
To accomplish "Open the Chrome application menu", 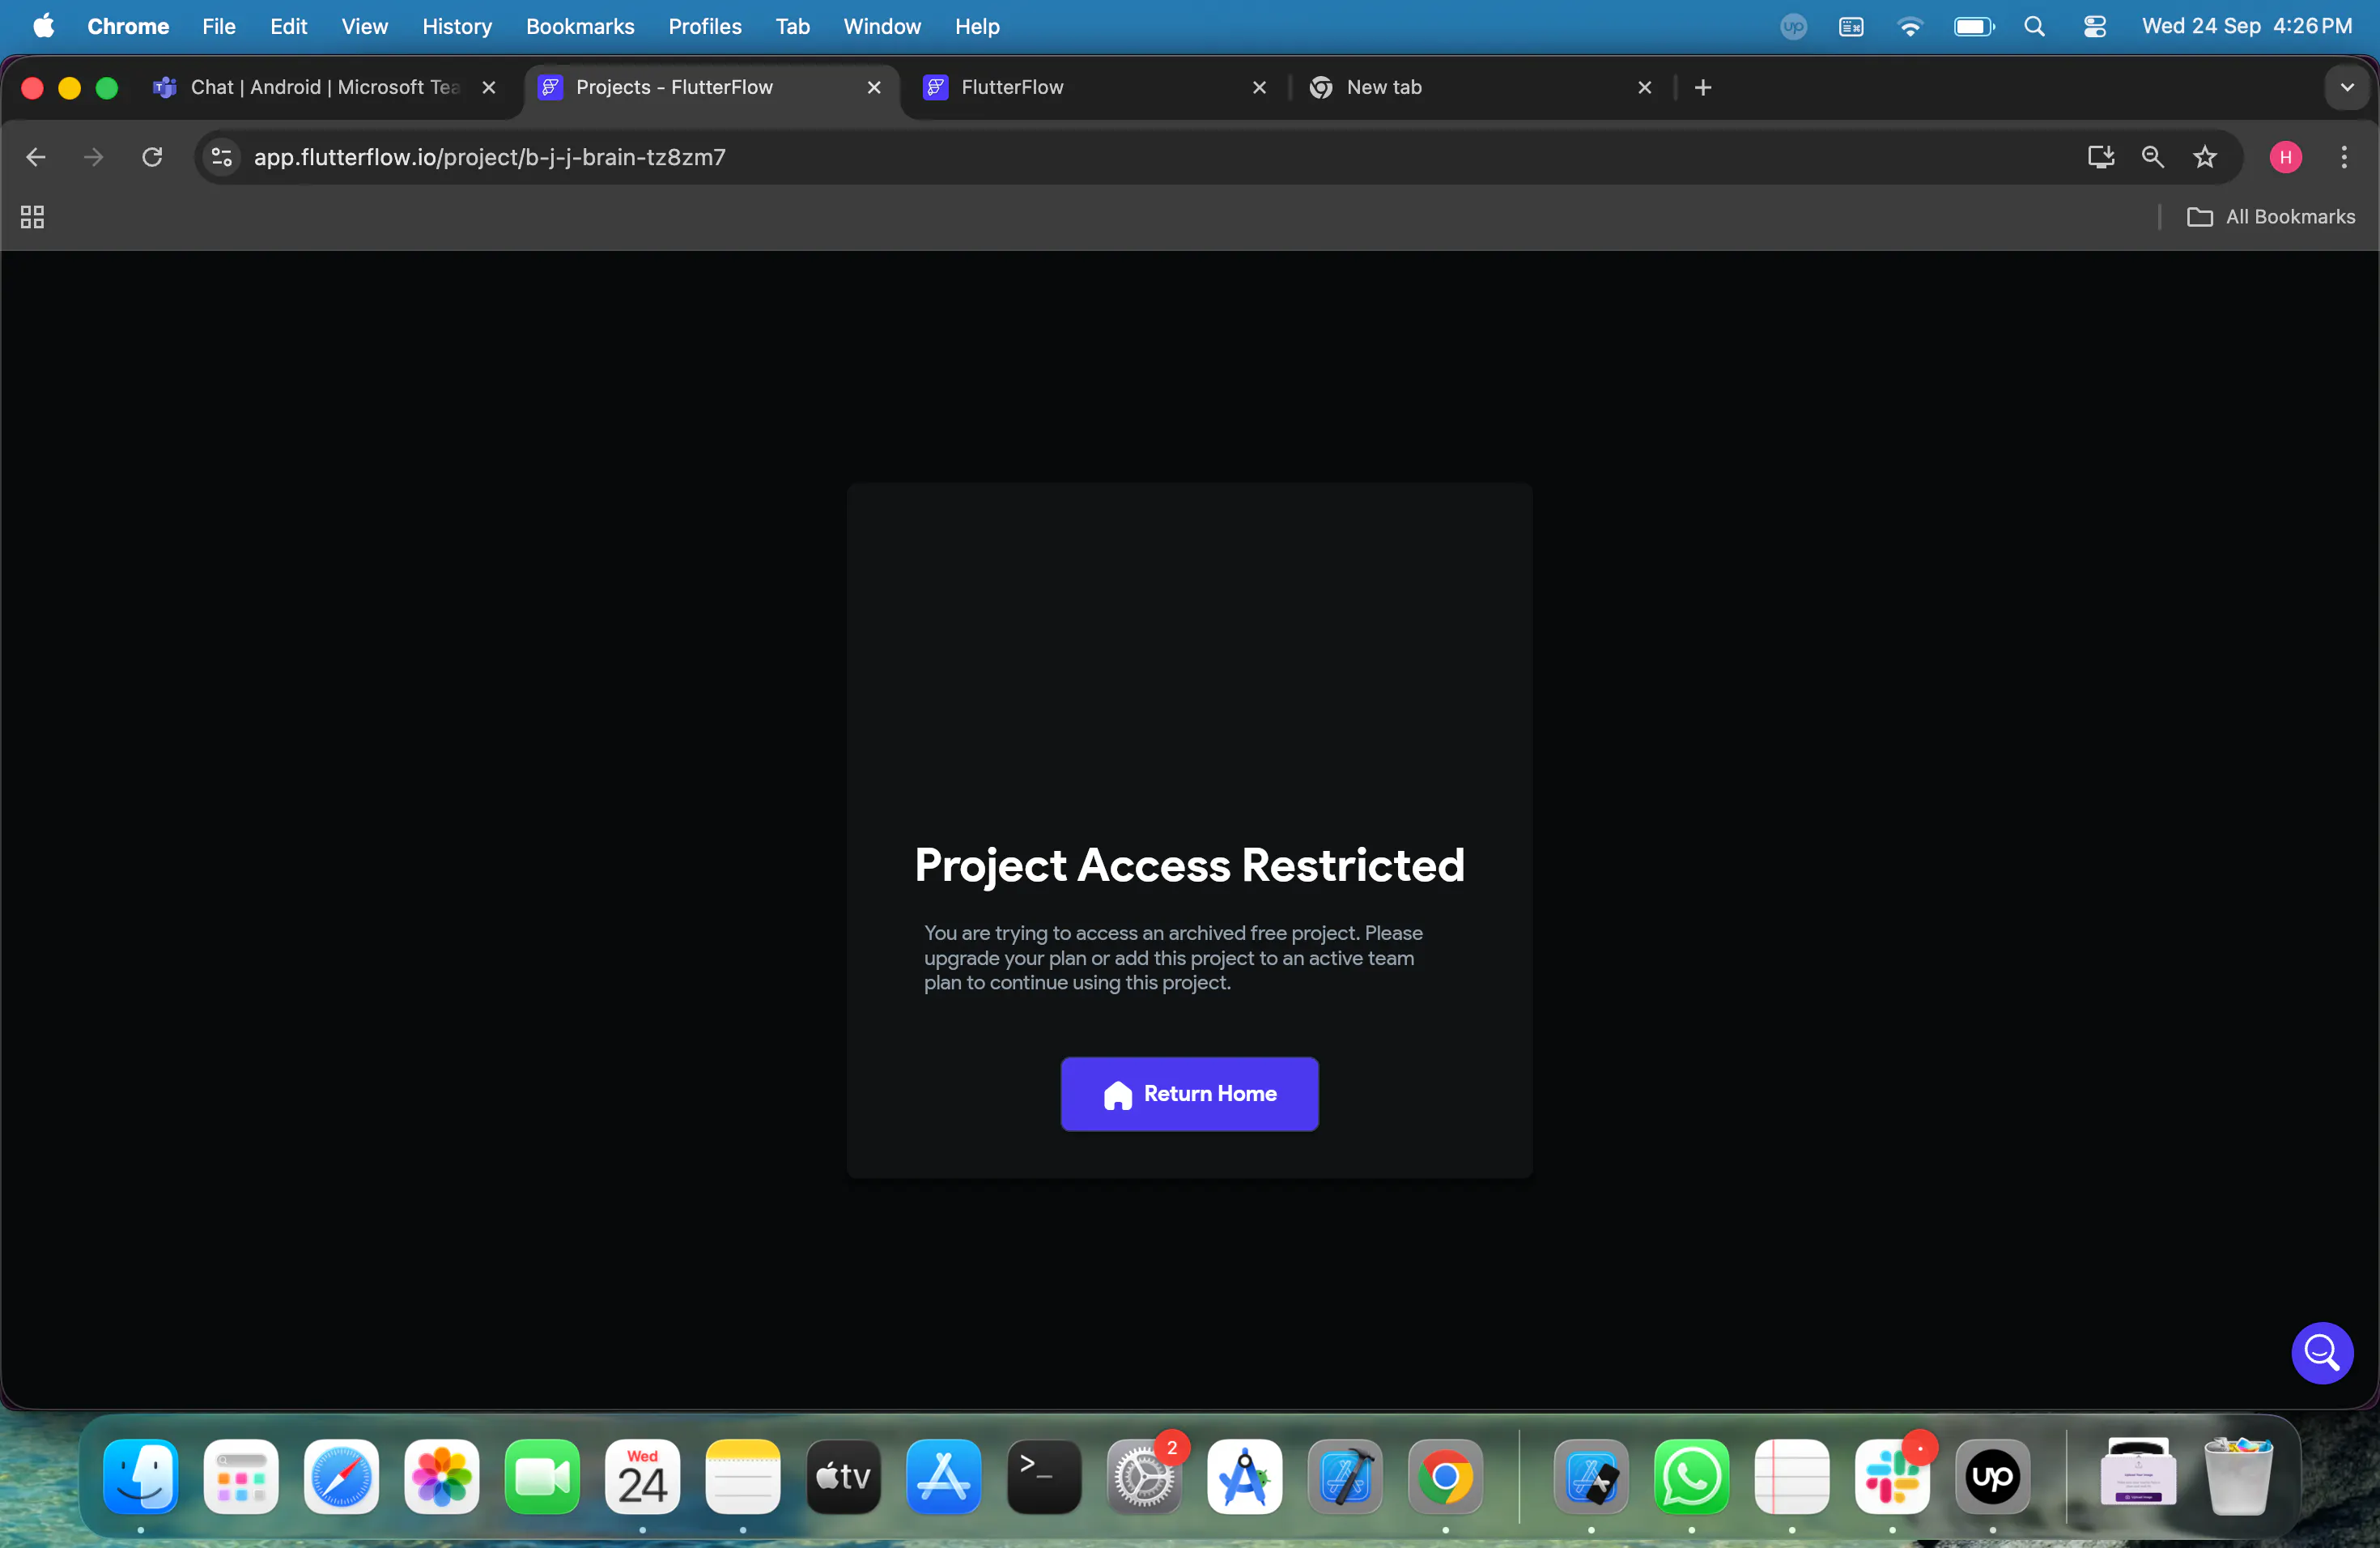I will (128, 26).
